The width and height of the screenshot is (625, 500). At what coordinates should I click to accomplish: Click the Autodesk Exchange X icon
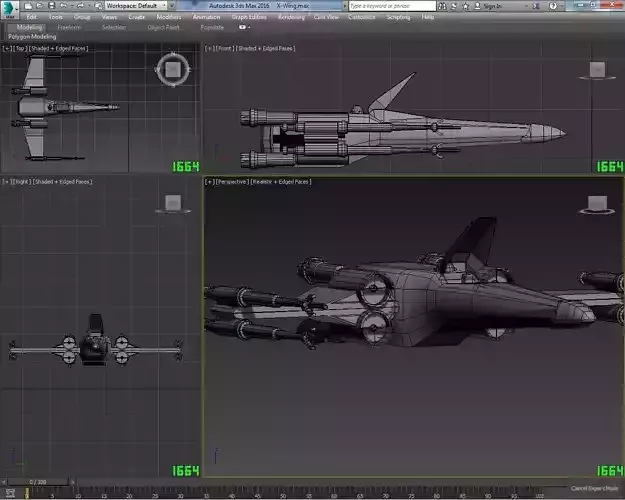pos(536,6)
